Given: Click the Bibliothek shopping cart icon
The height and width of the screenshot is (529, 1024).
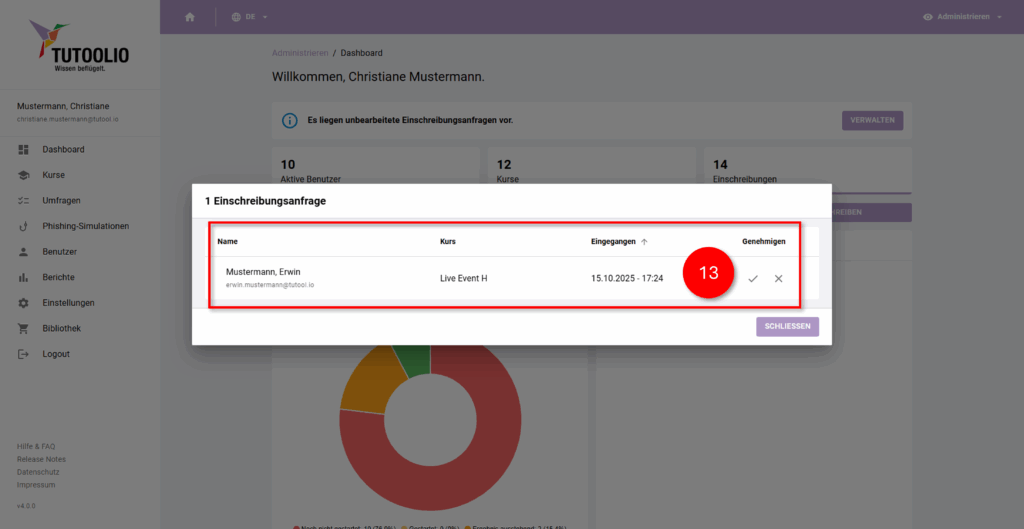Looking at the screenshot, I should tap(23, 329).
